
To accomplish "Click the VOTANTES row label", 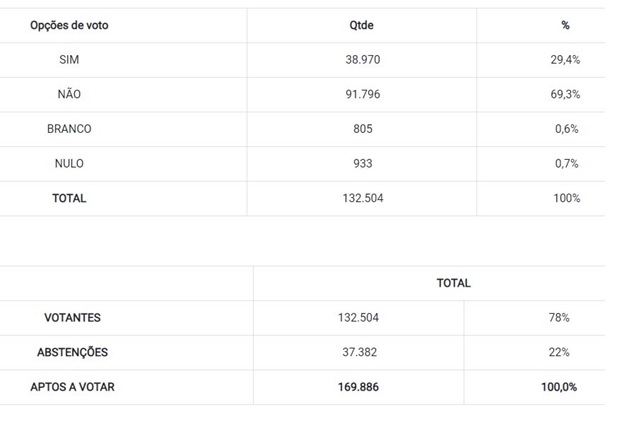I will [x=72, y=318].
